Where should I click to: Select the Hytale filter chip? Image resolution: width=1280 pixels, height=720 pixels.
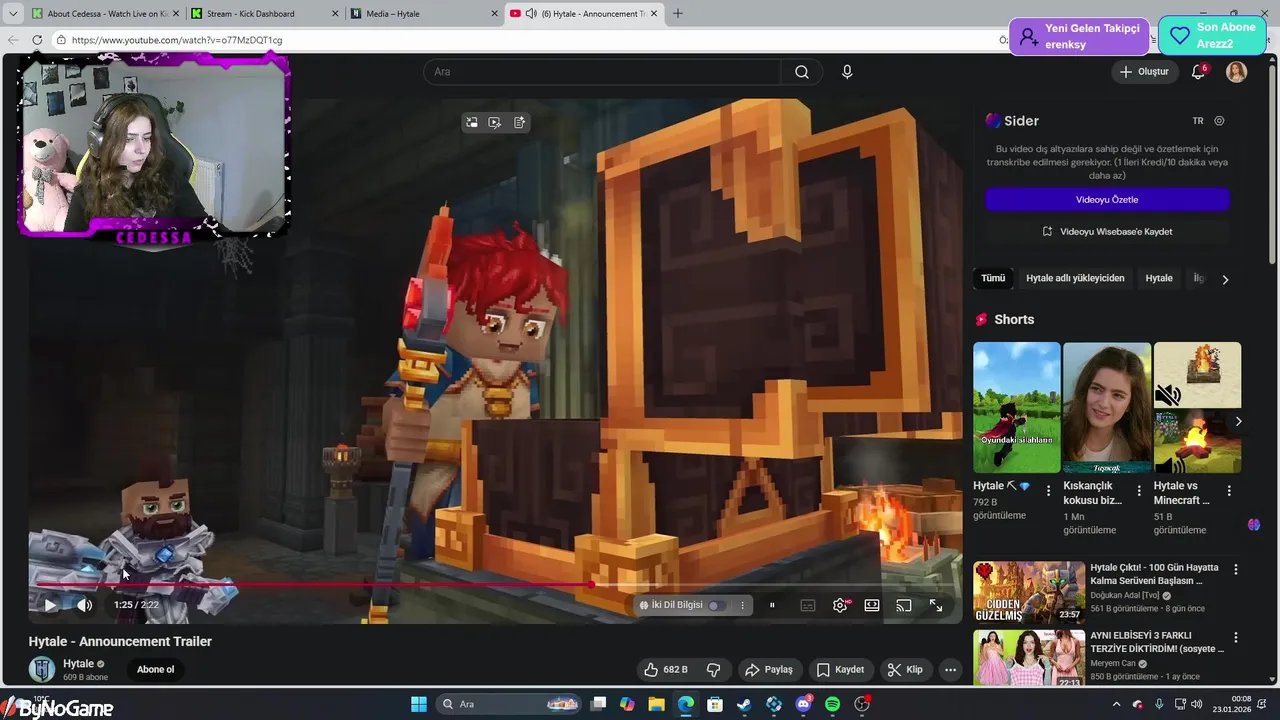pyautogui.click(x=1159, y=278)
